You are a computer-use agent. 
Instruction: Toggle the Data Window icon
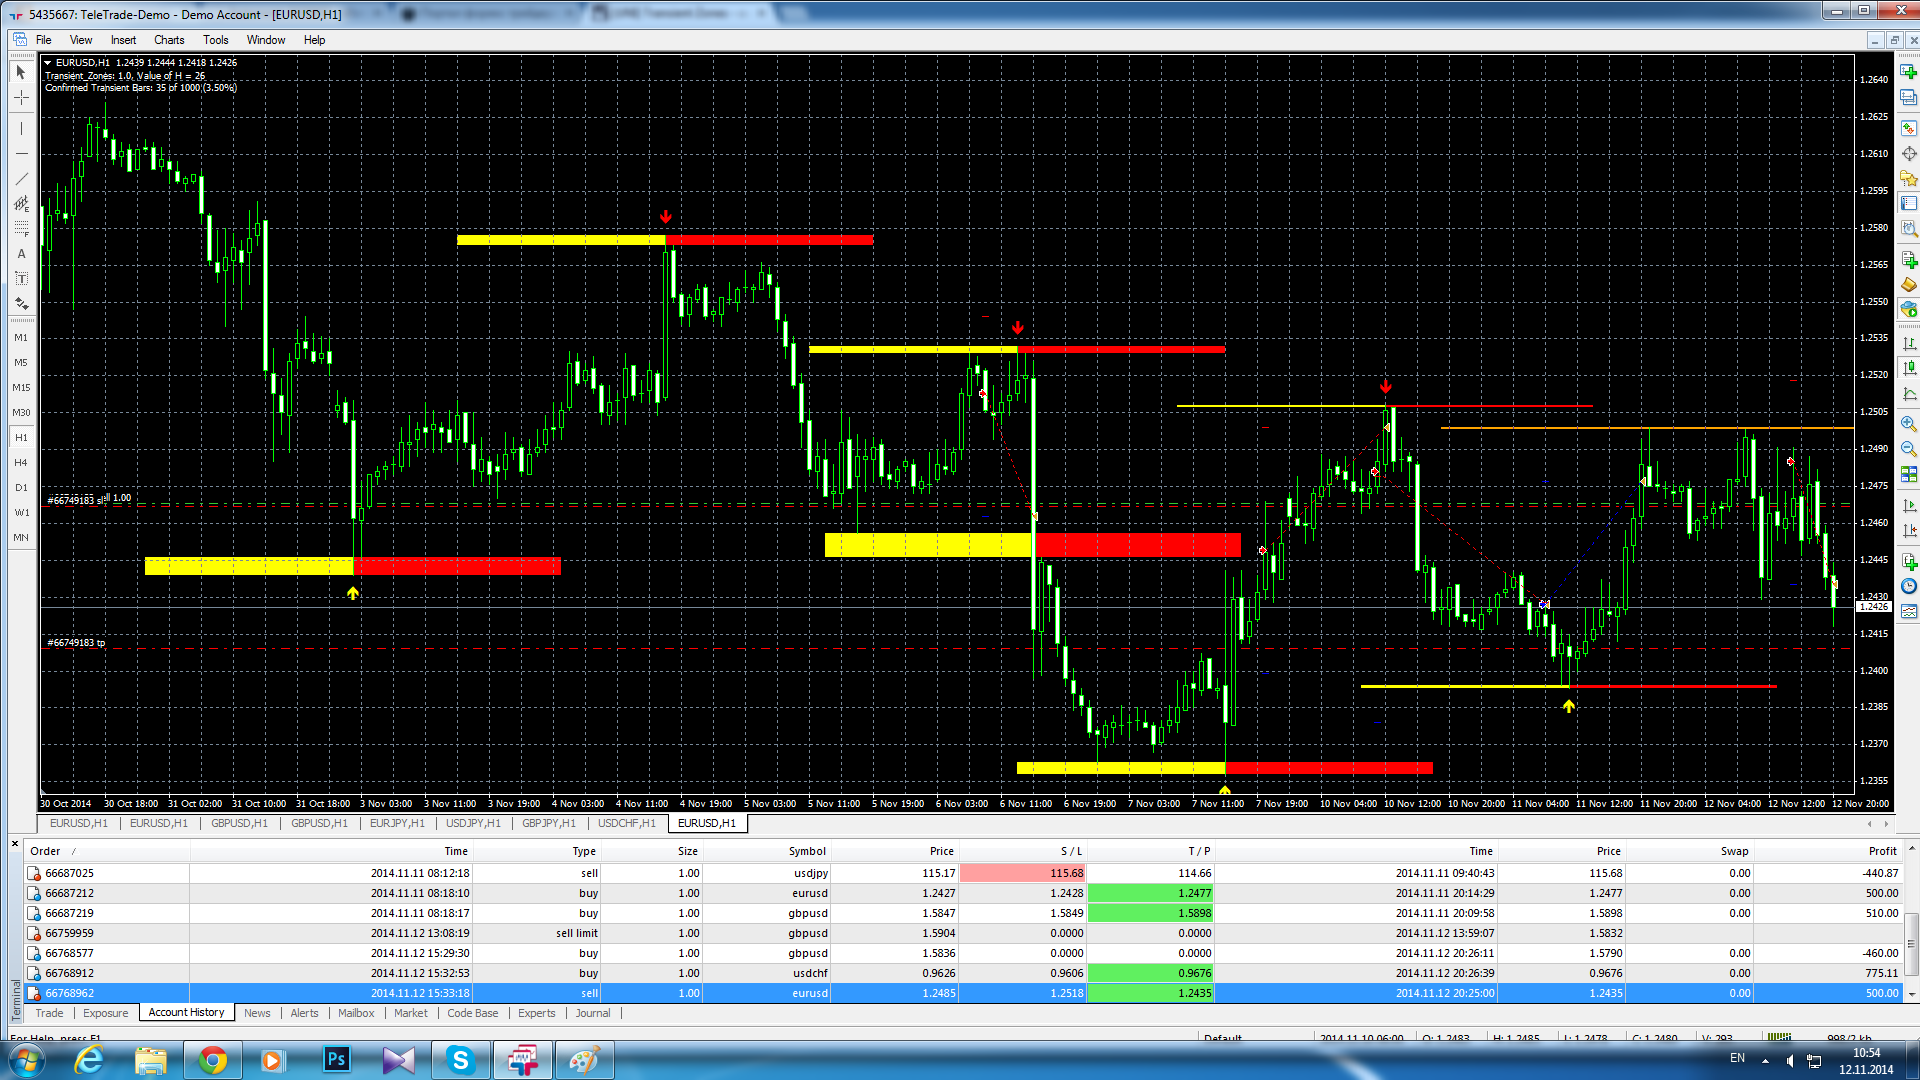point(1909,153)
